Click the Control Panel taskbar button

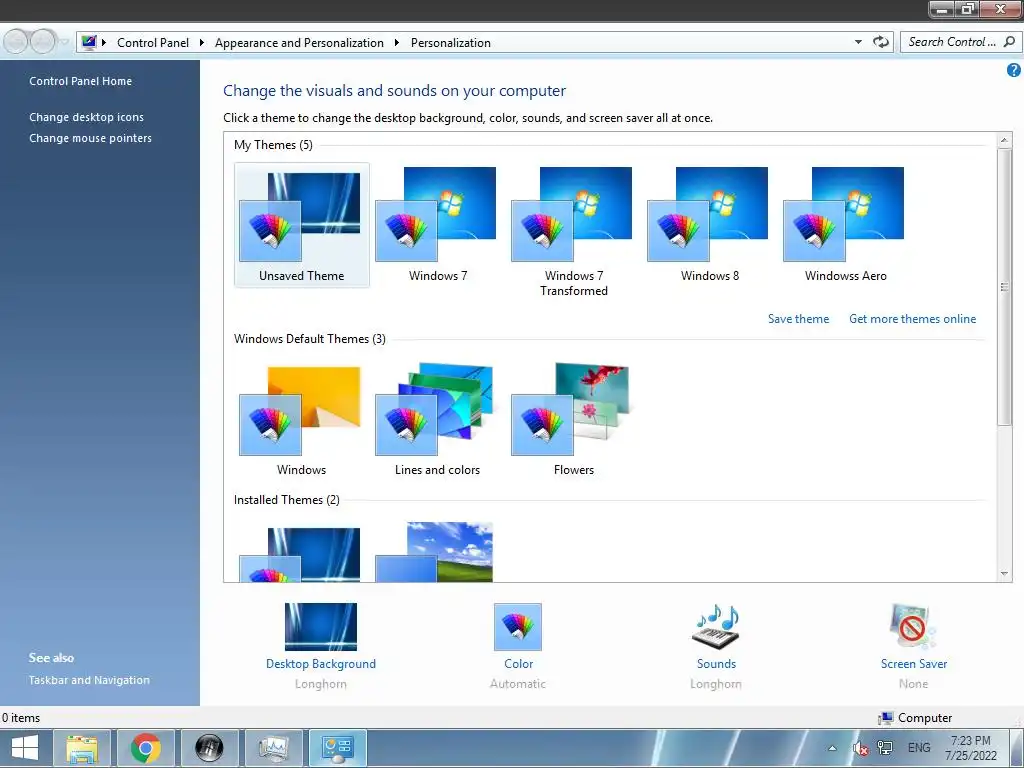tap(337, 748)
